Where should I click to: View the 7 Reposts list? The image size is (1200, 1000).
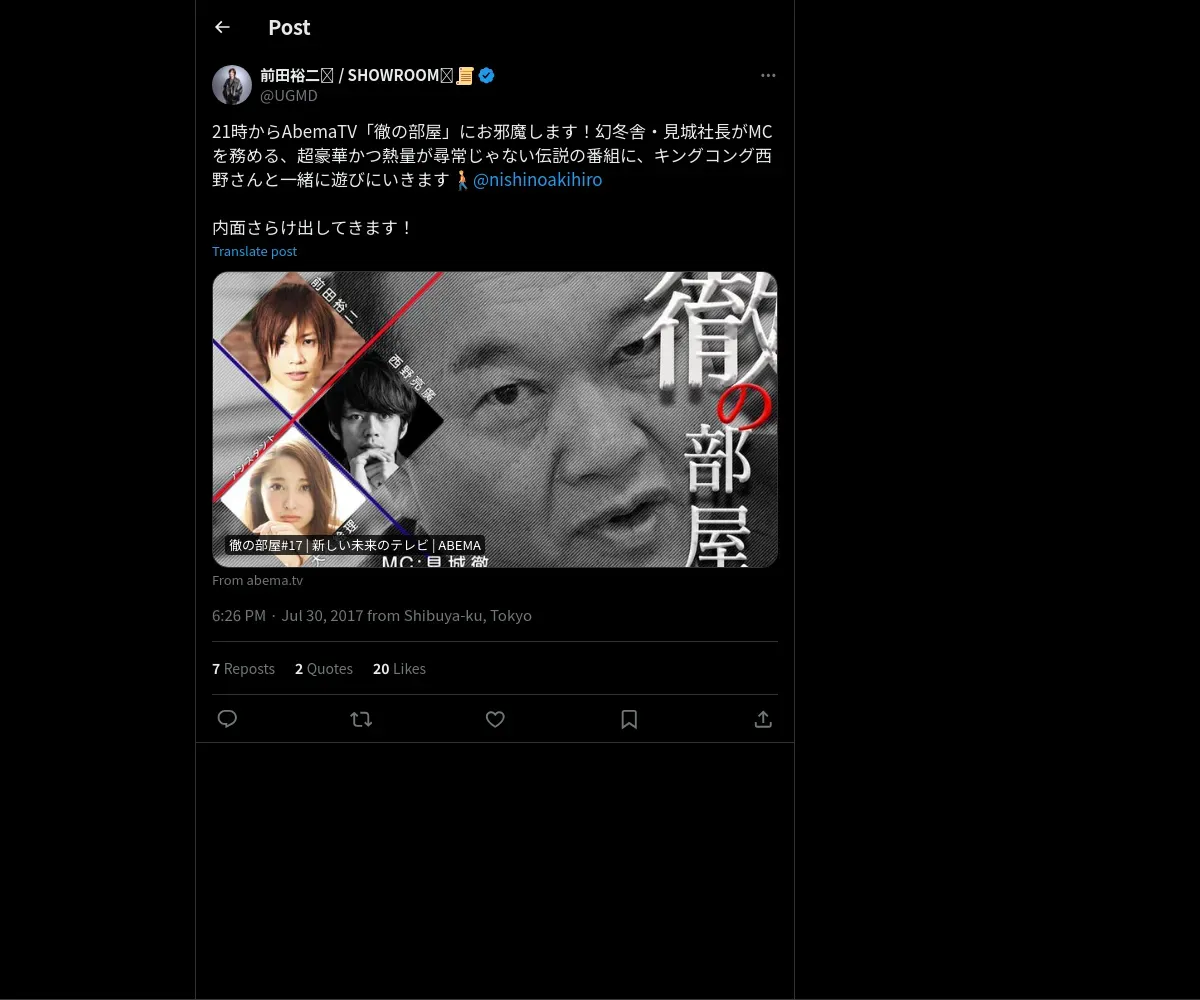[x=243, y=668]
